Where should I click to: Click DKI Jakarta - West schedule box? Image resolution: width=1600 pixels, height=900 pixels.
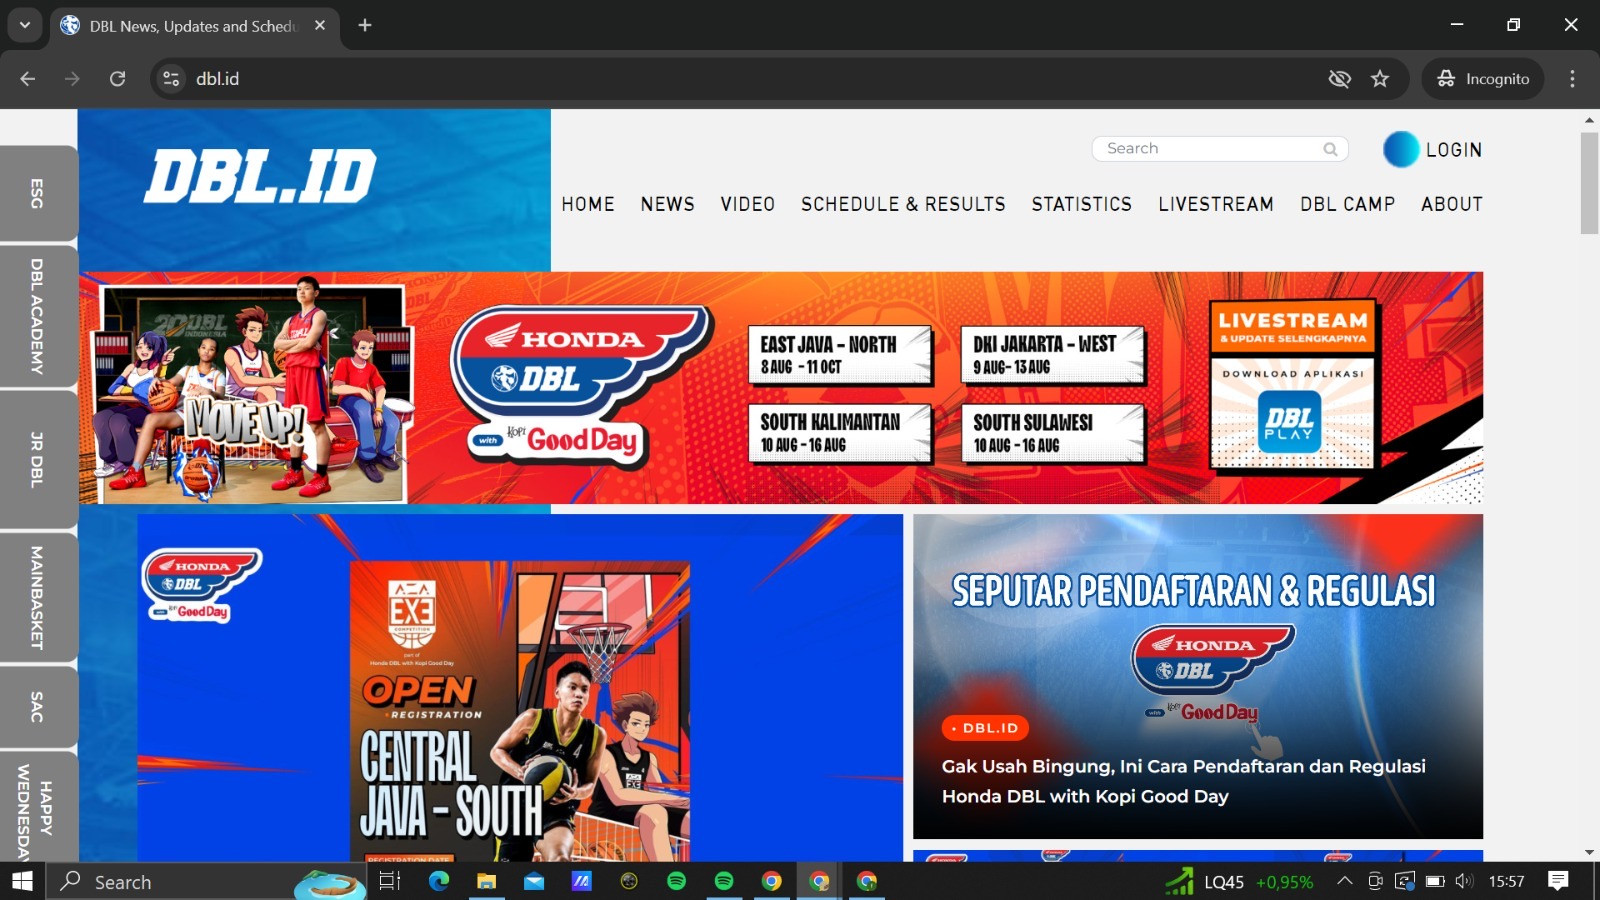click(1053, 355)
